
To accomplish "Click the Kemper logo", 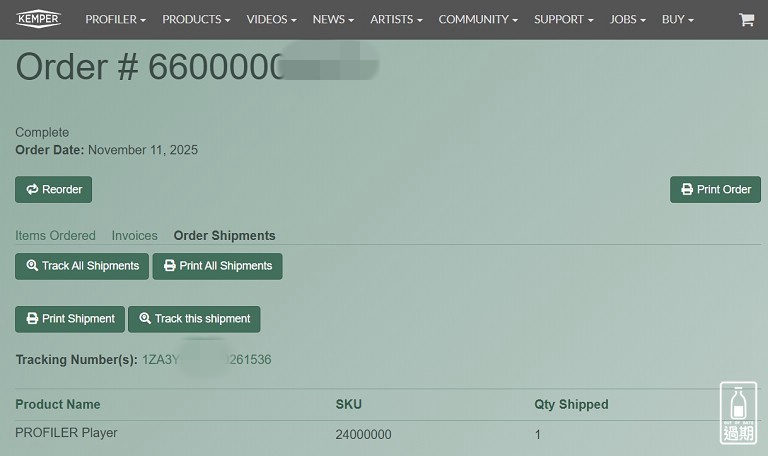I will 39,19.
